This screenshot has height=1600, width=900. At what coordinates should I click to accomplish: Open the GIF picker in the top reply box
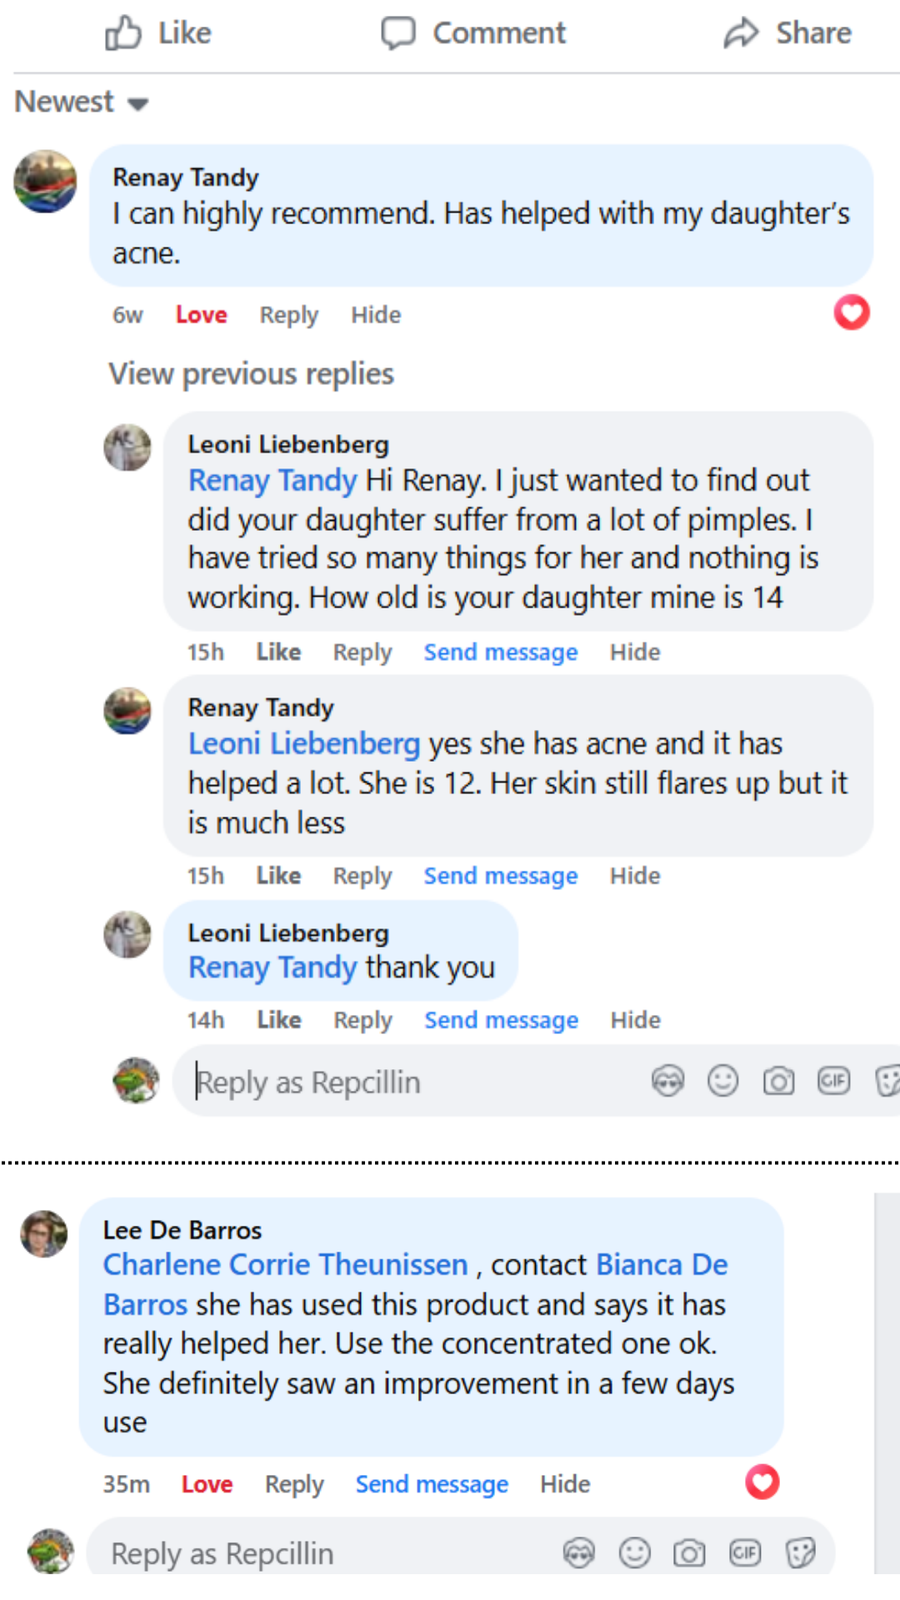(833, 1080)
